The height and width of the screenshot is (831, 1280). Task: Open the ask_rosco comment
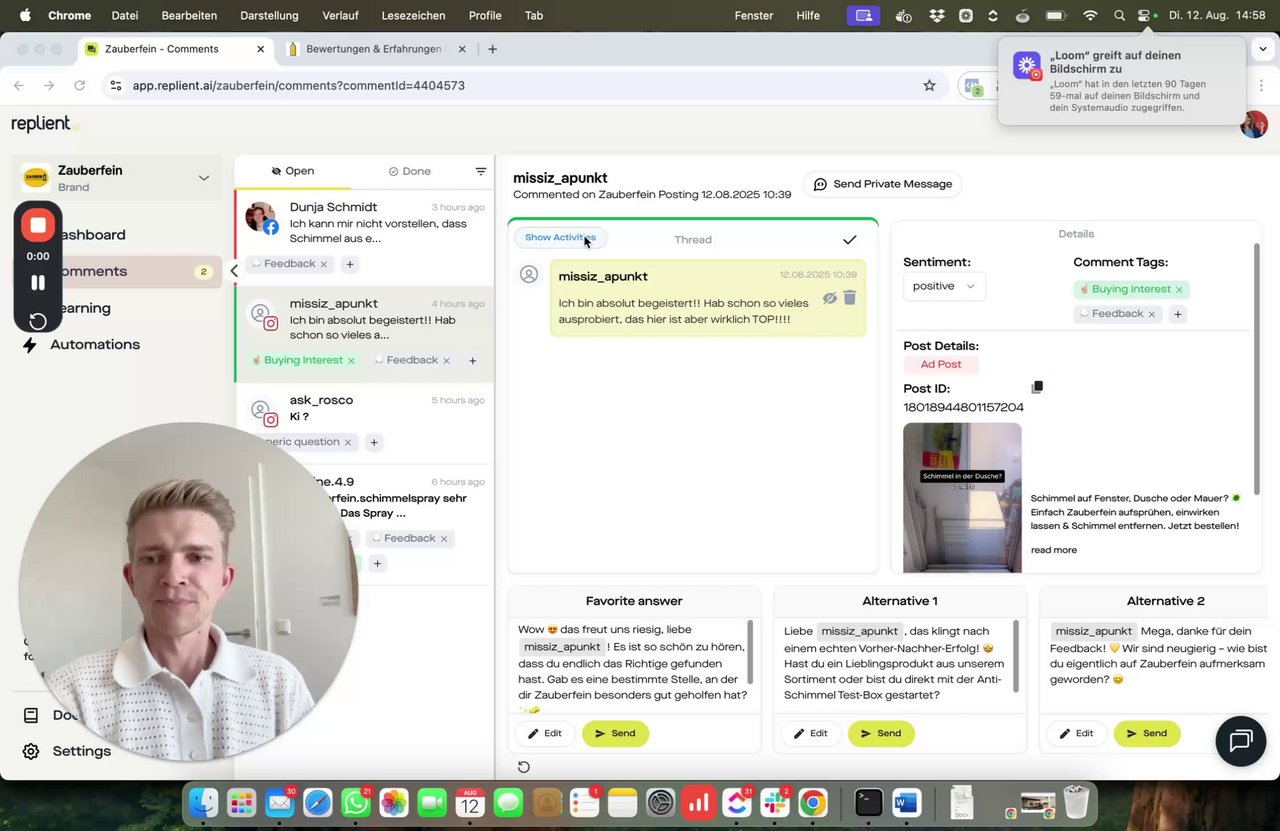[x=364, y=421]
